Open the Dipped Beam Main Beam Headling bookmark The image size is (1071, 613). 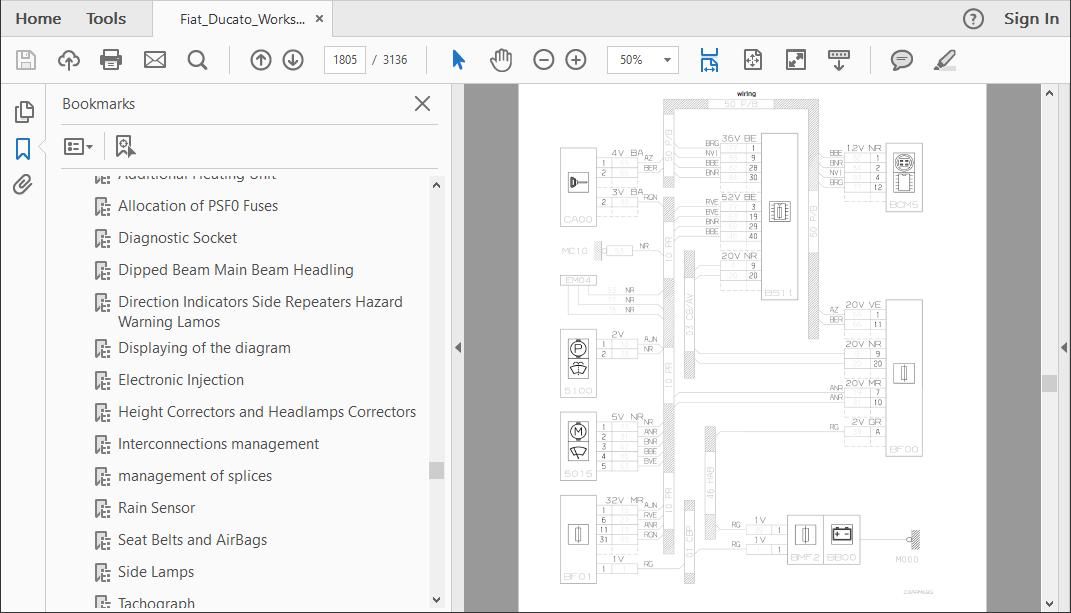(236, 270)
